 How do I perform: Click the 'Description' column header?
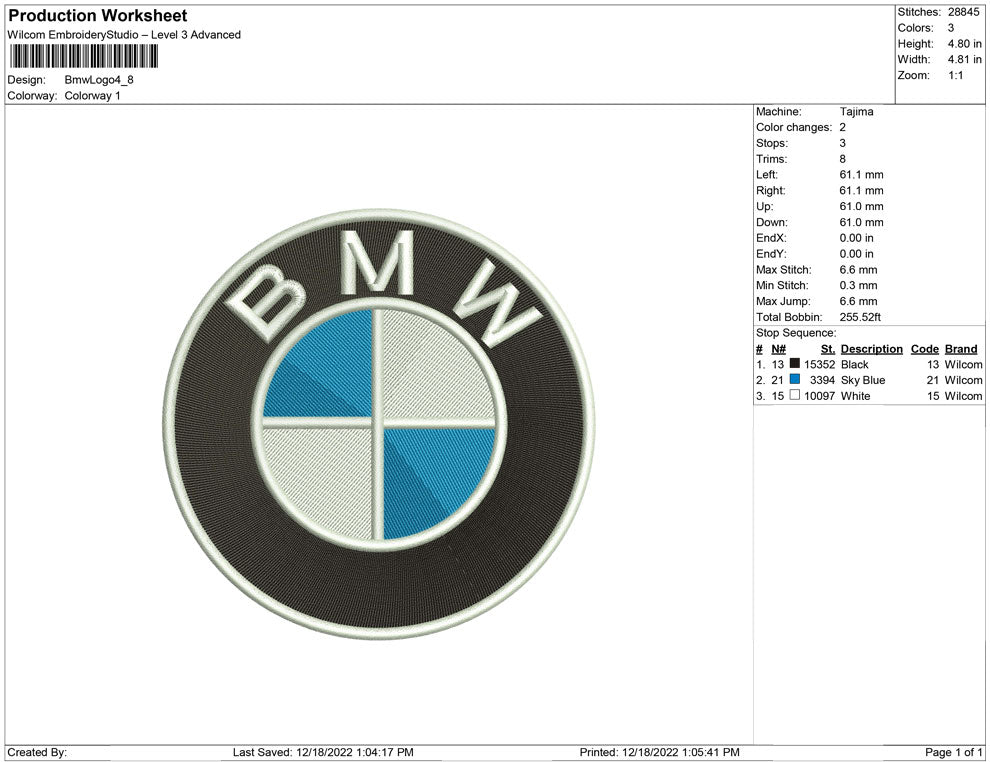click(x=872, y=349)
